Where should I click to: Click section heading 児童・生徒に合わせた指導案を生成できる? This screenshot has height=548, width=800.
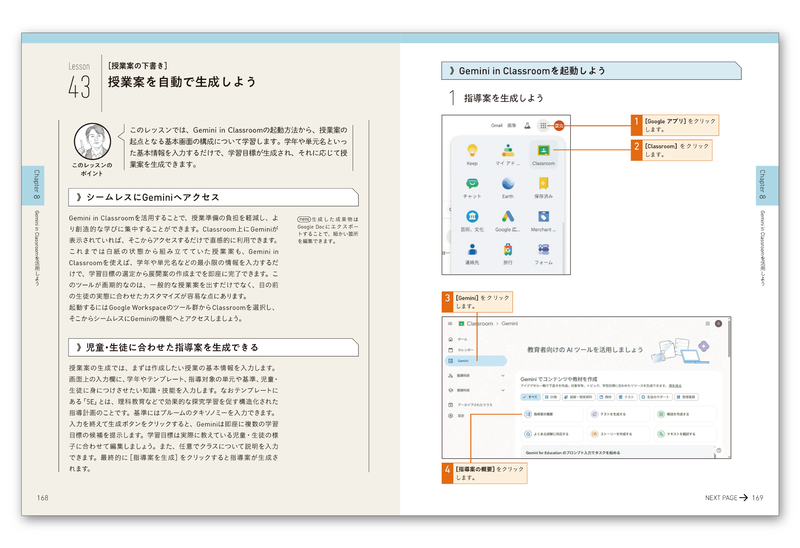pos(213,347)
